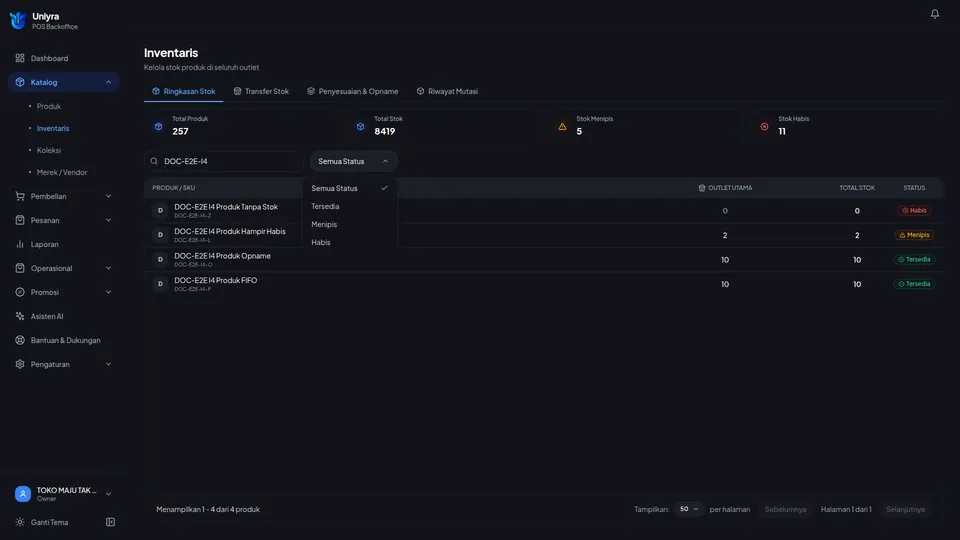Close the Semua Status dropdown button
Viewport: 960px width, 540px height.
pyautogui.click(x=354, y=161)
